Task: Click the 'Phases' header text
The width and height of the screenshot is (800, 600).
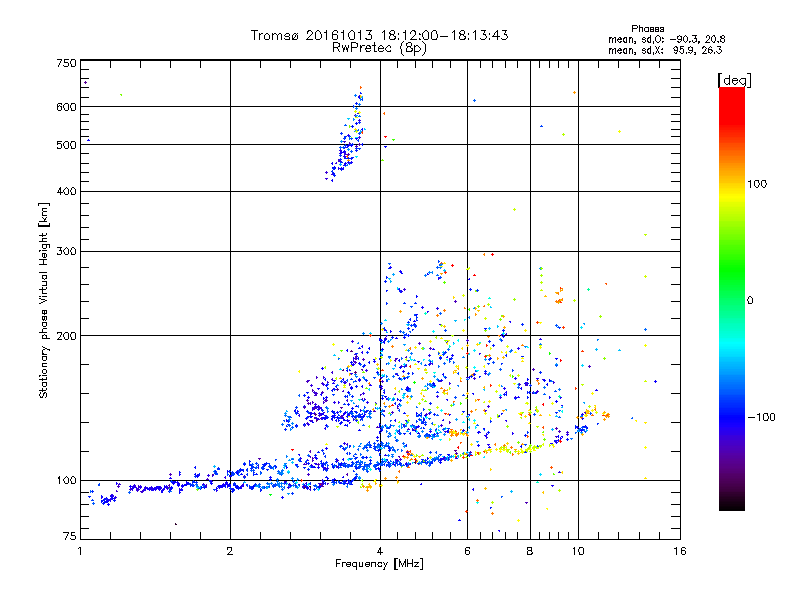Action: (647, 29)
